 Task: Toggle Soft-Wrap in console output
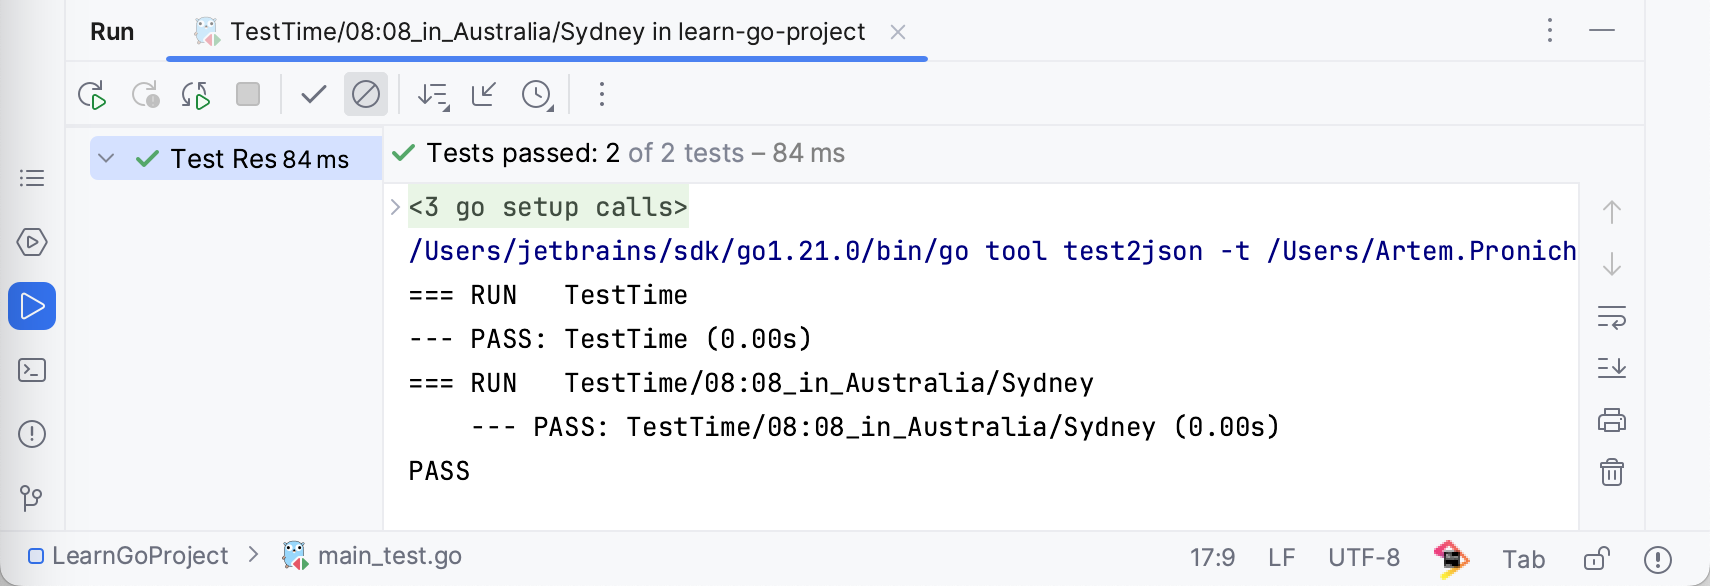click(1612, 318)
